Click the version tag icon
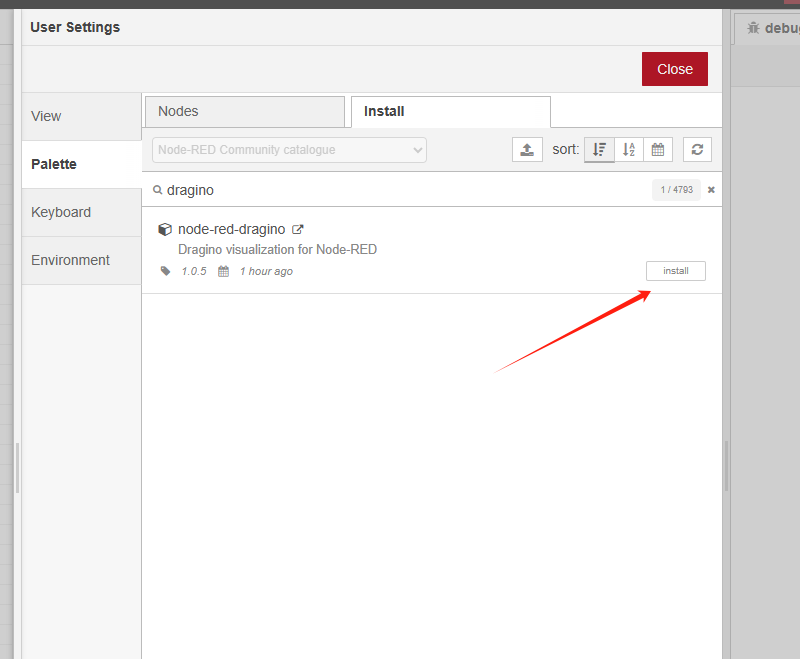This screenshot has height=659, width=800. click(165, 271)
